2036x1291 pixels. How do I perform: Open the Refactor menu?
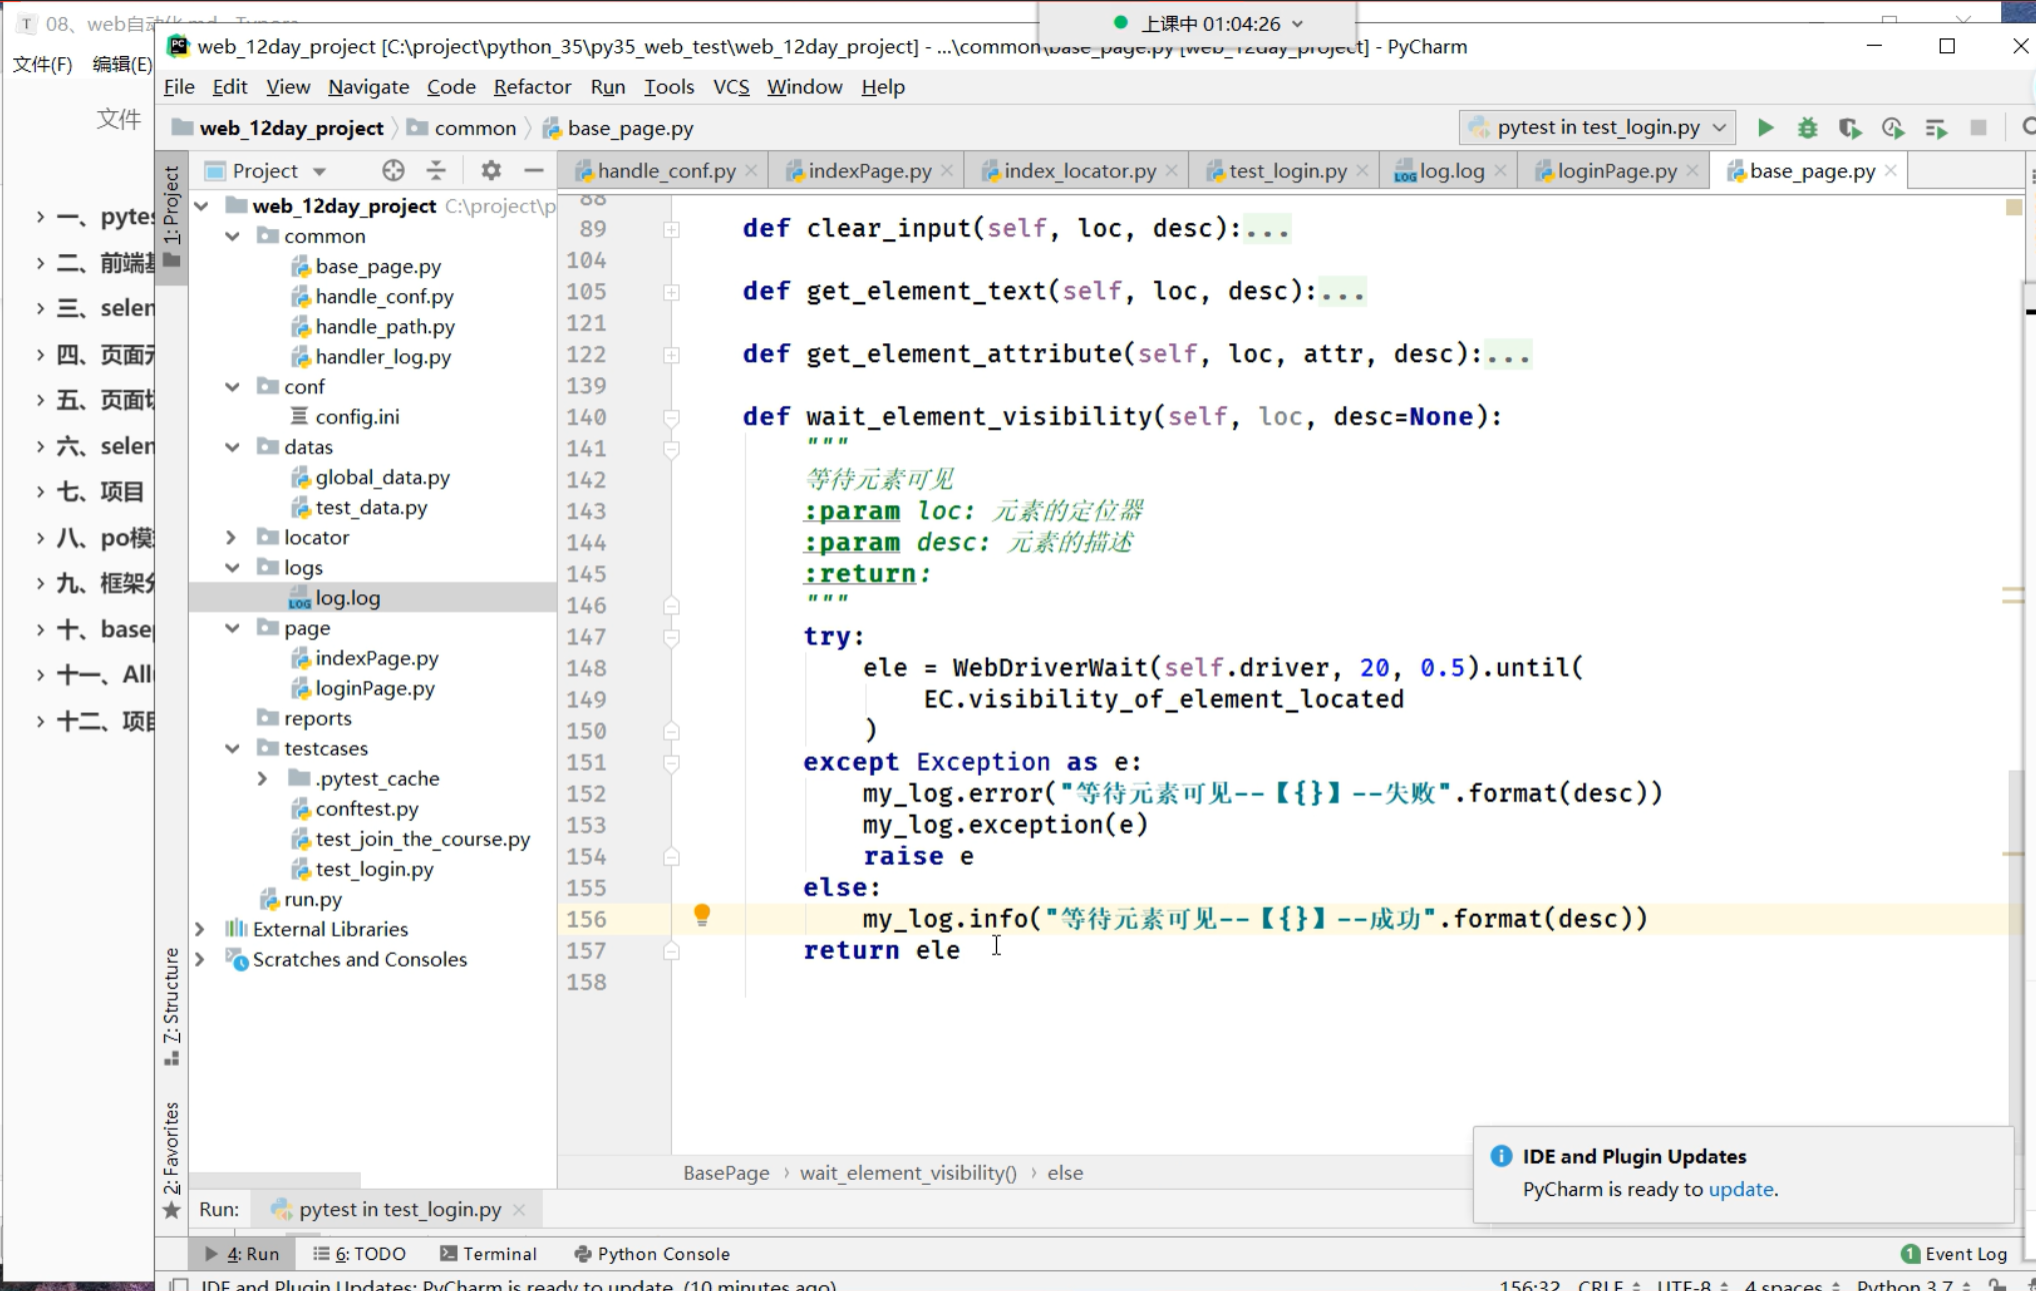(x=532, y=87)
